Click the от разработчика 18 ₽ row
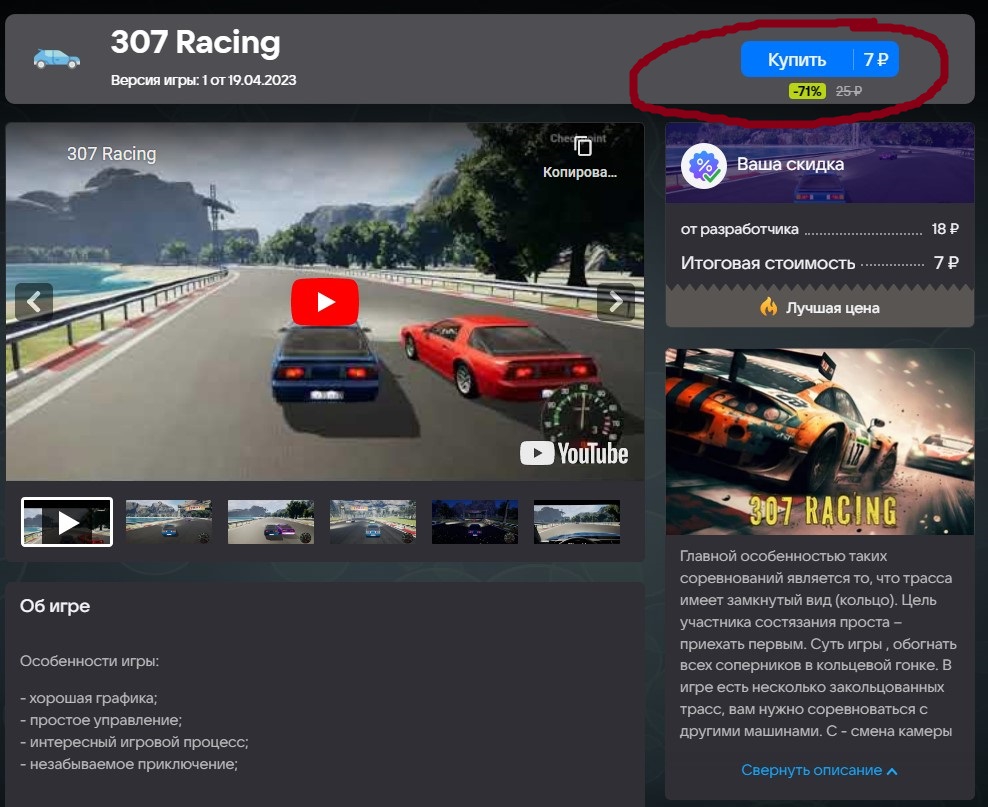This screenshot has height=807, width=988. (x=820, y=229)
